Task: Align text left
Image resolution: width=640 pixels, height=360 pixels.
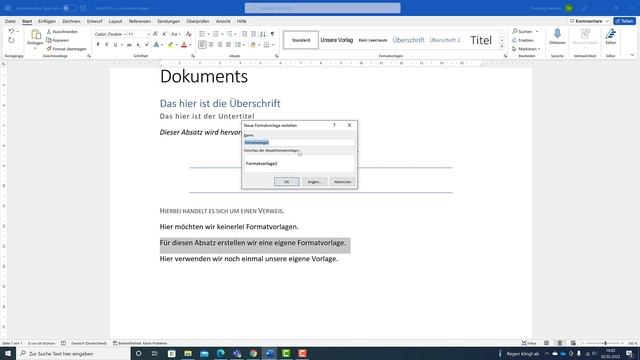Action: 202,44
